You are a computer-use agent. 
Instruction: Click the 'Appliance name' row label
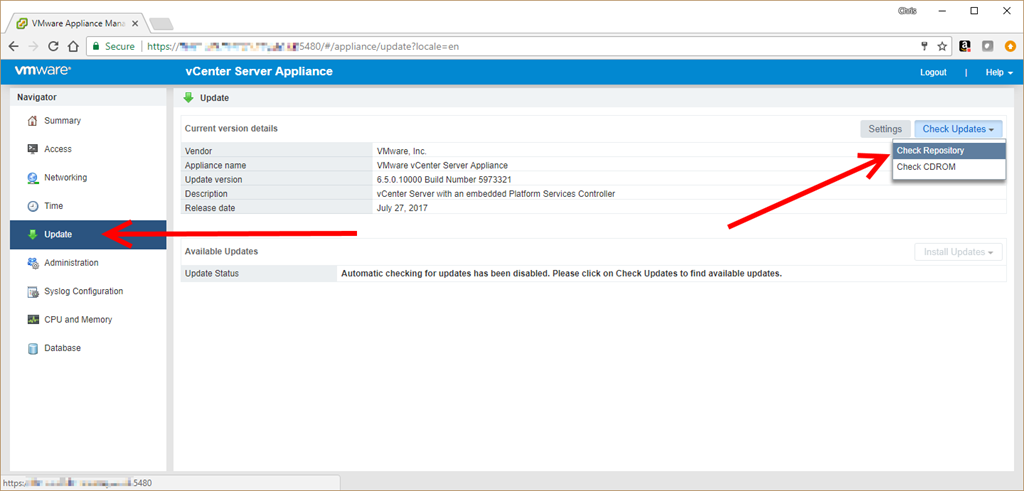[216, 165]
